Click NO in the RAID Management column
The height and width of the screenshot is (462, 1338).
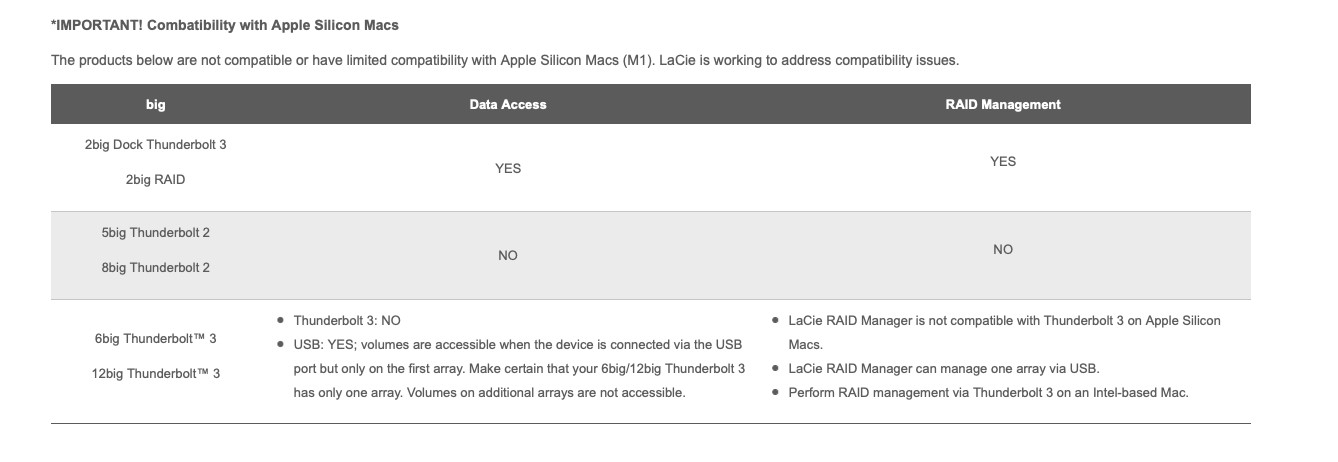1002,249
